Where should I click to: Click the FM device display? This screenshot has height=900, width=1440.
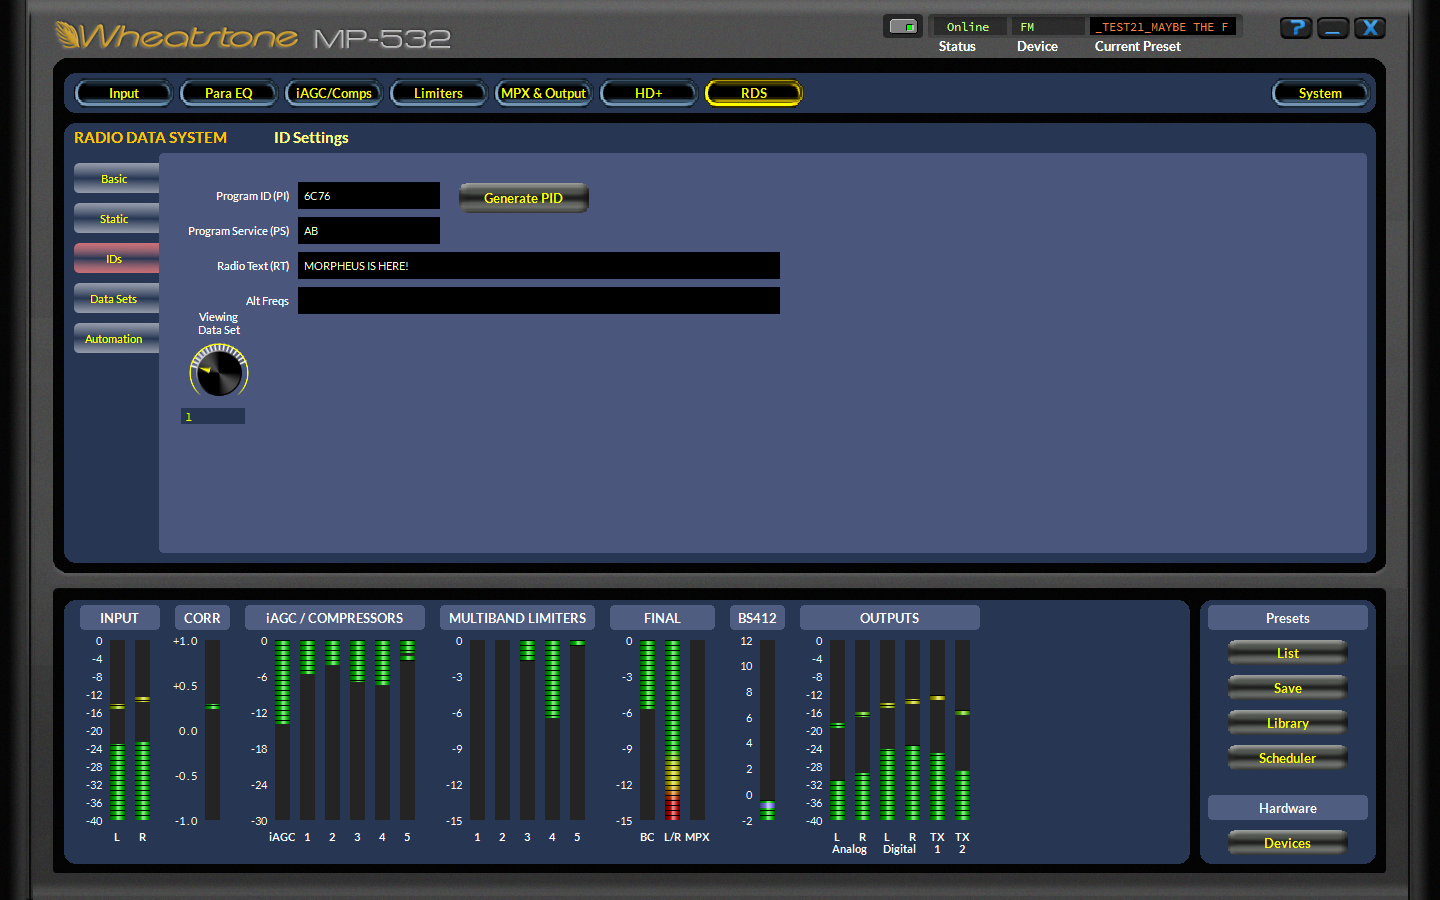tap(1047, 27)
